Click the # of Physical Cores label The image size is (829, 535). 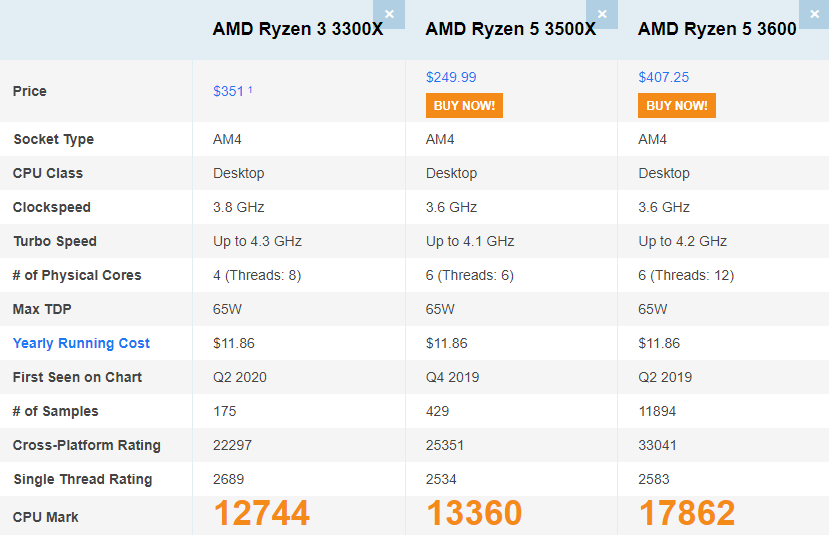click(x=77, y=275)
